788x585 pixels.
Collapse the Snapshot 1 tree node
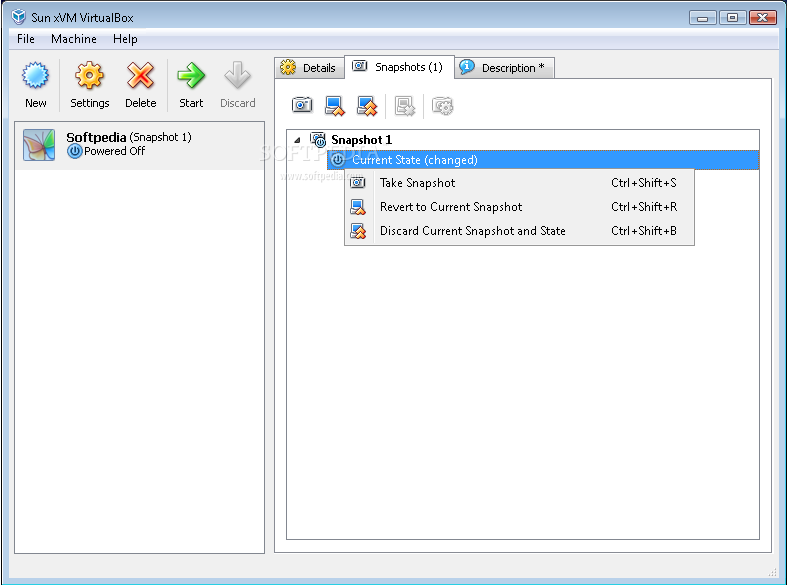click(298, 140)
